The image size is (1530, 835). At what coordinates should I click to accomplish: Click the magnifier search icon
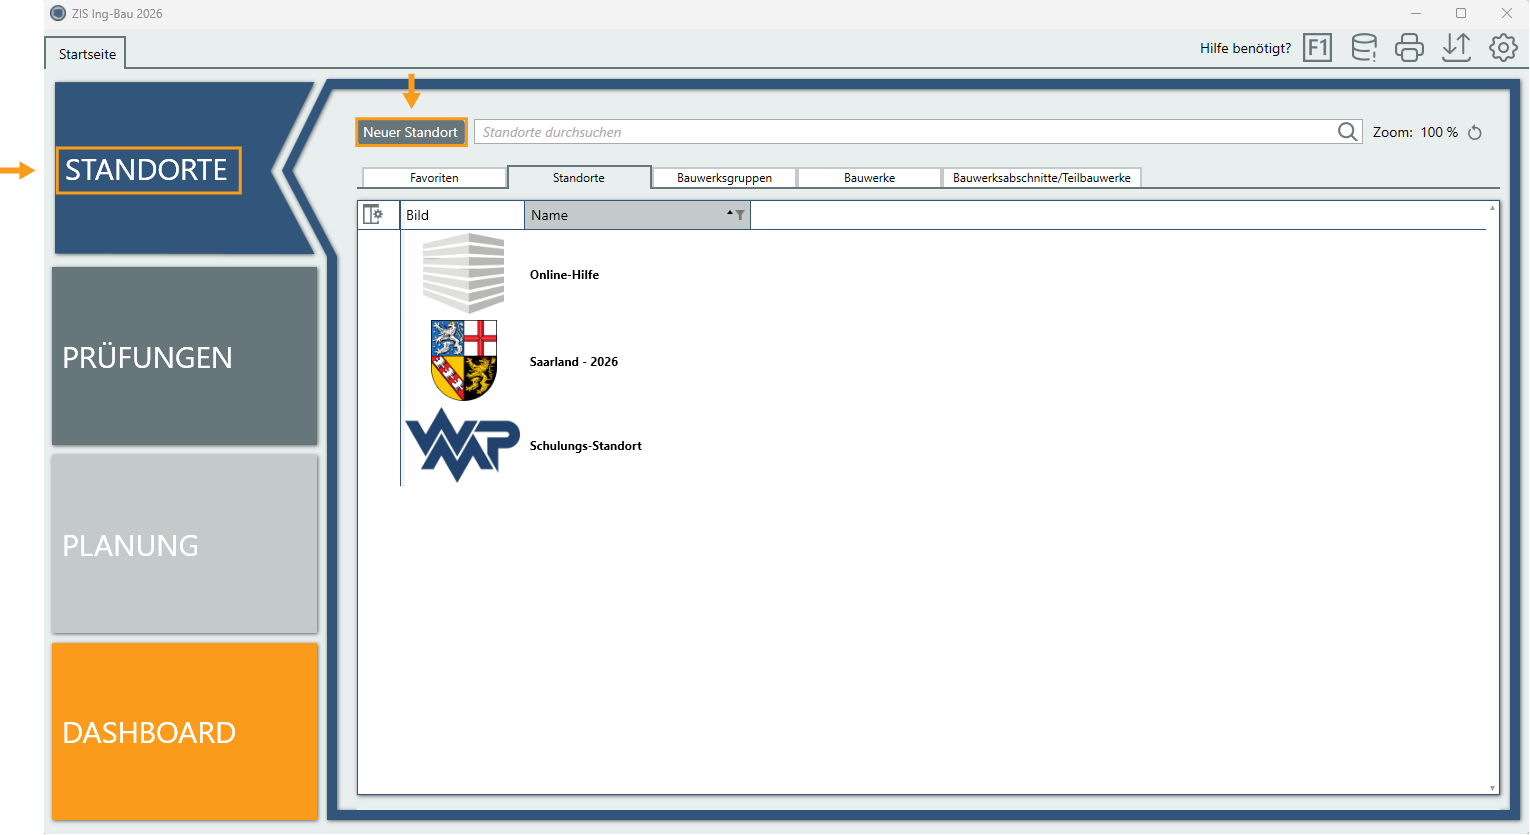[x=1348, y=132]
